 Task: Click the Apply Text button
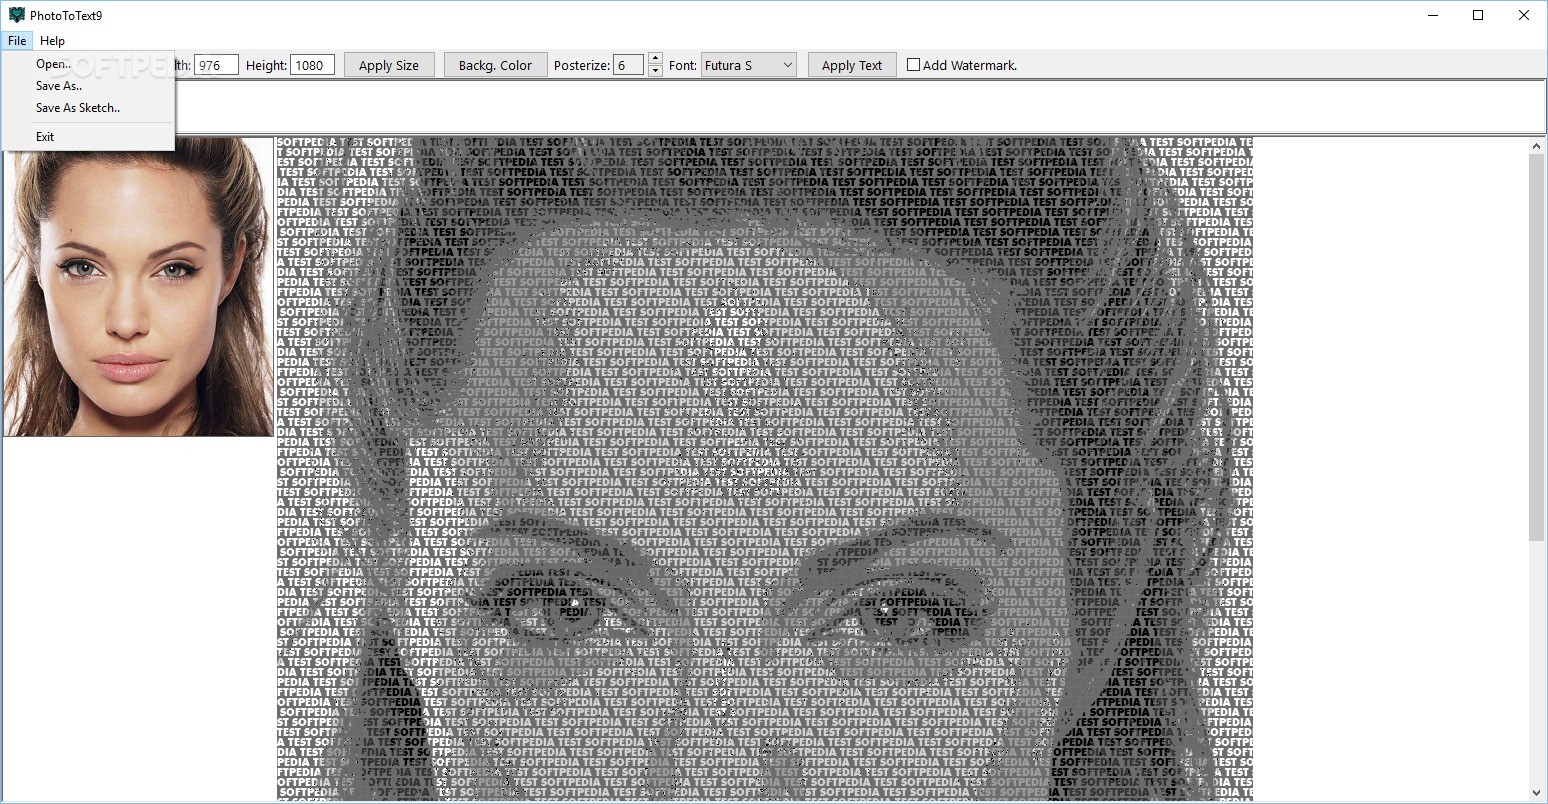(852, 65)
